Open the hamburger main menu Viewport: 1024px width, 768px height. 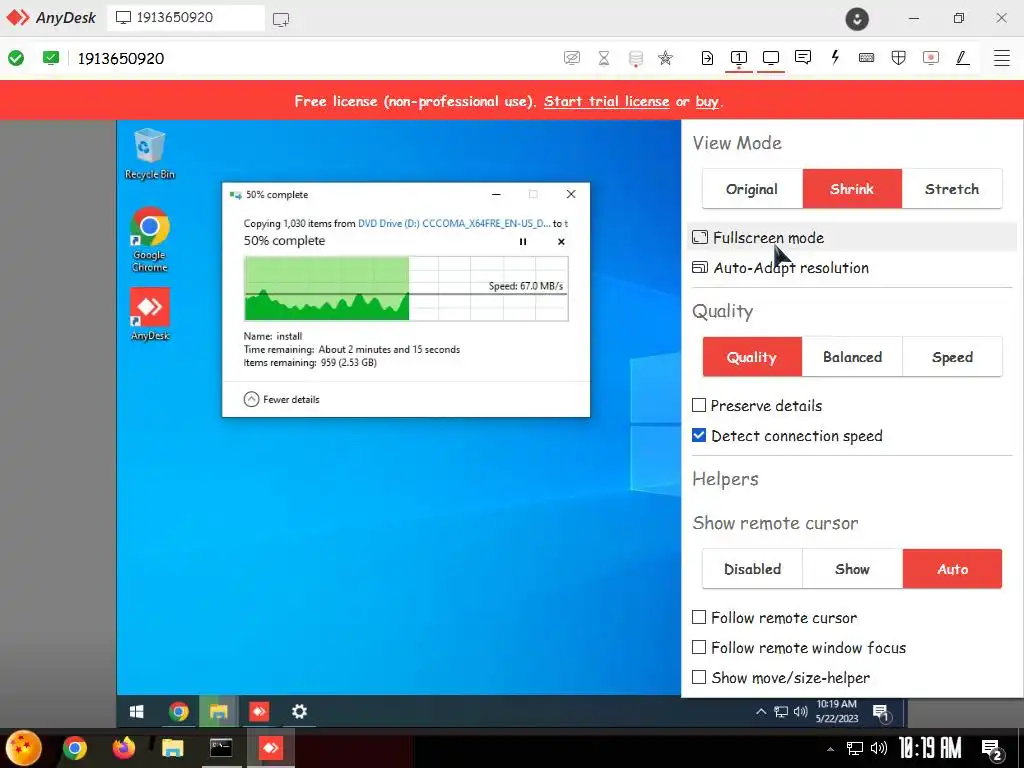[1002, 58]
